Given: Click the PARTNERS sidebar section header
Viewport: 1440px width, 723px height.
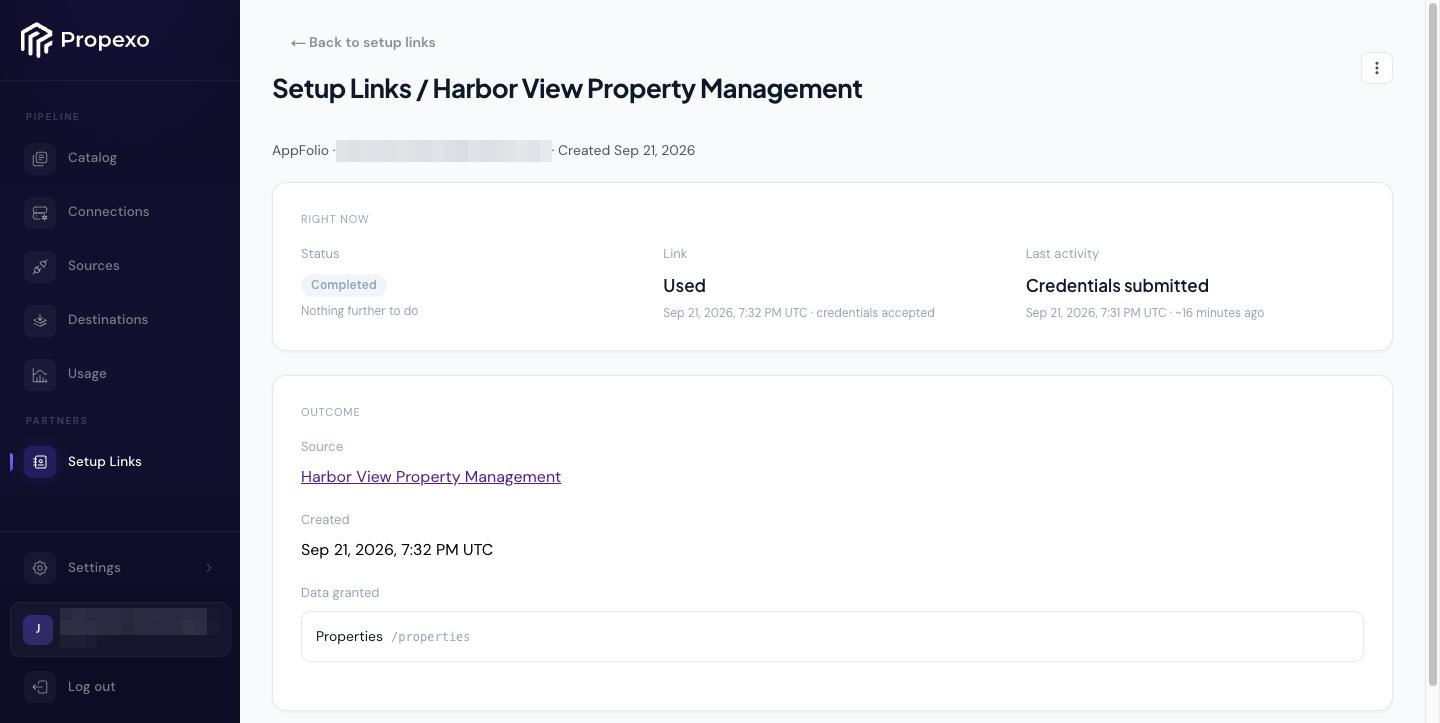Looking at the screenshot, I should [57, 421].
